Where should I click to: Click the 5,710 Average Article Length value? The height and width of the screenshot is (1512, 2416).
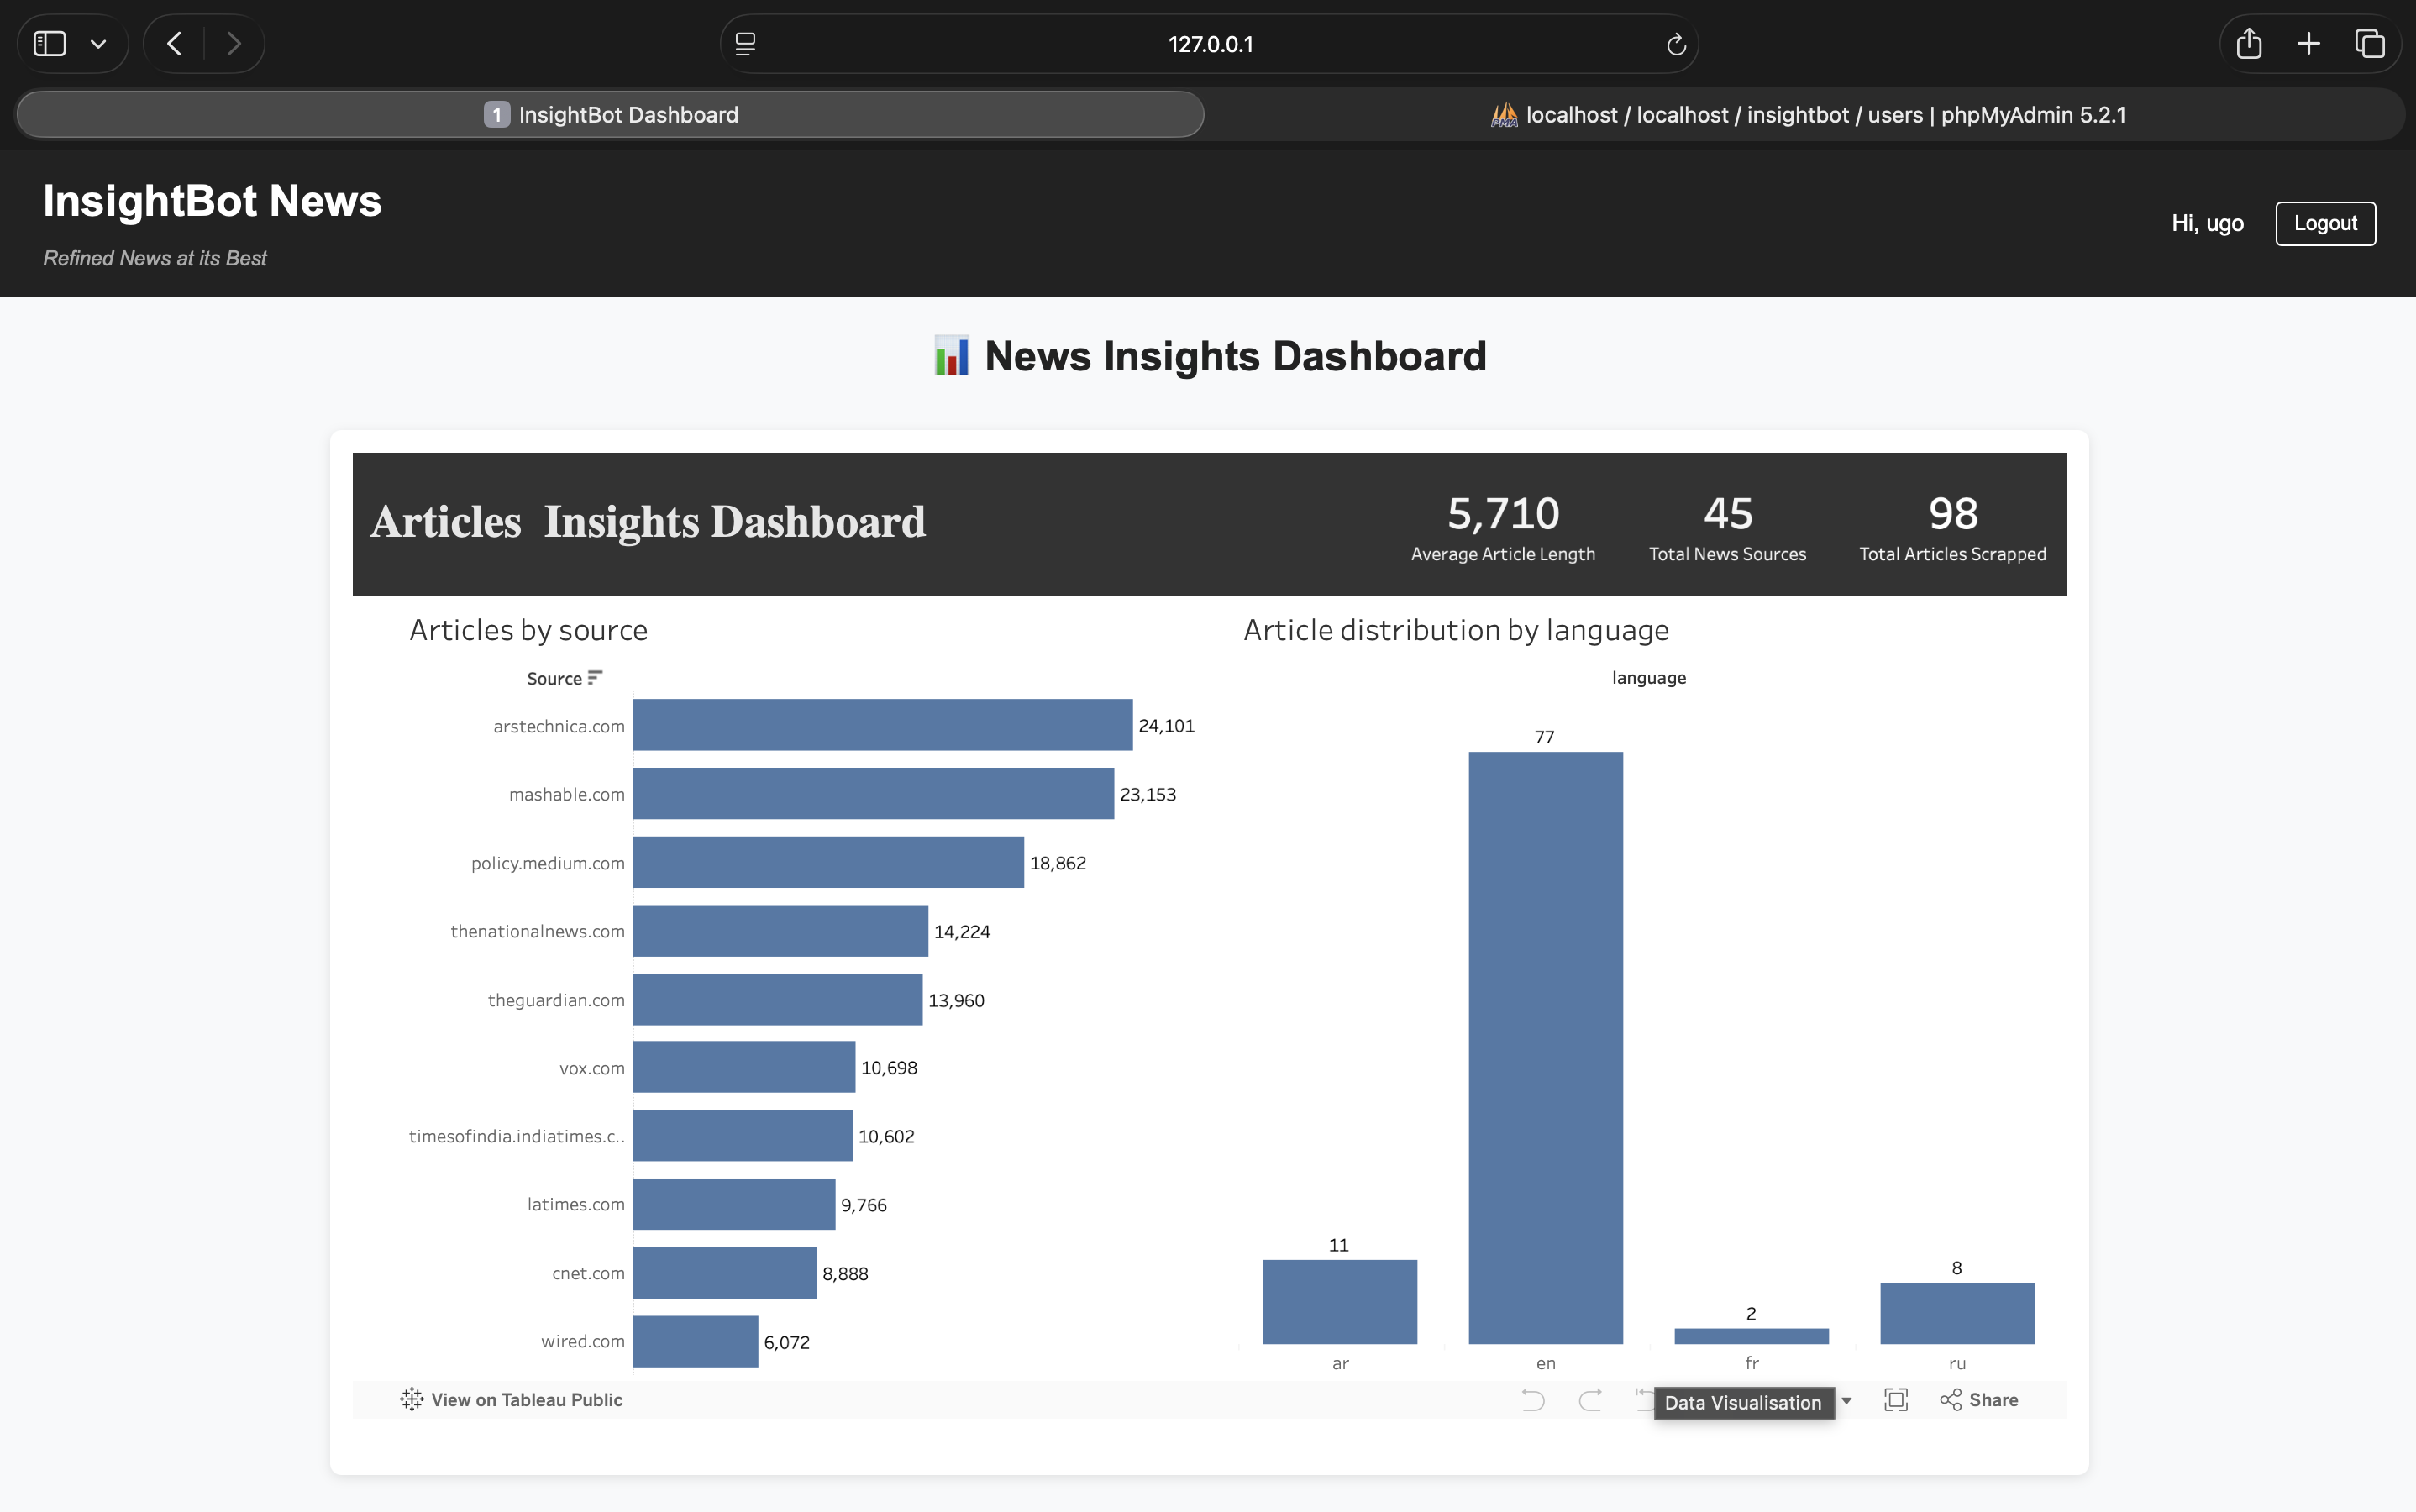click(1503, 514)
